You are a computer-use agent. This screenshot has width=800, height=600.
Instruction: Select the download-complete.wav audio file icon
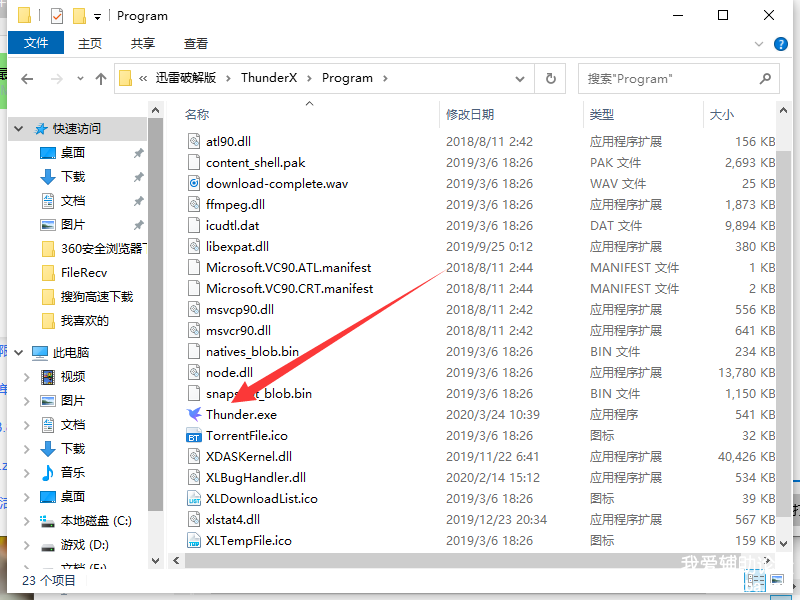tap(194, 184)
